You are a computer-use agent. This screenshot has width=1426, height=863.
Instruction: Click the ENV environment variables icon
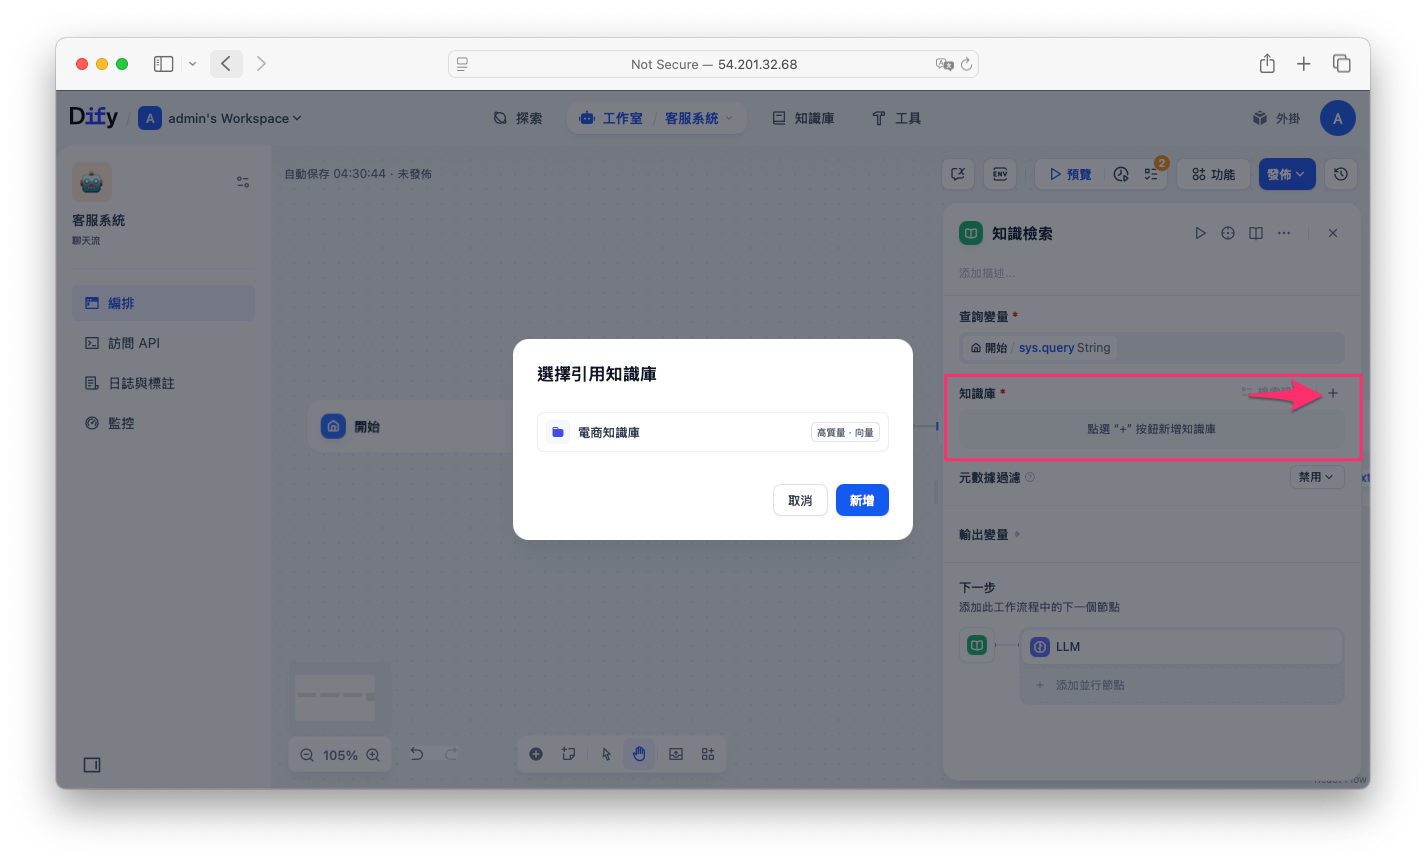click(999, 174)
